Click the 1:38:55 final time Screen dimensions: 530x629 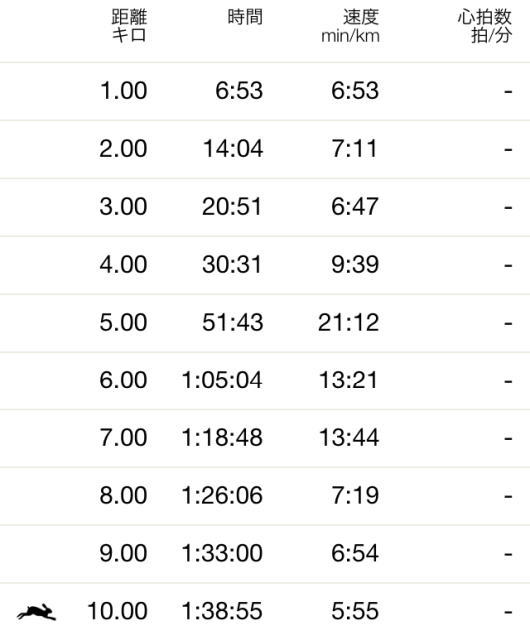(x=222, y=611)
